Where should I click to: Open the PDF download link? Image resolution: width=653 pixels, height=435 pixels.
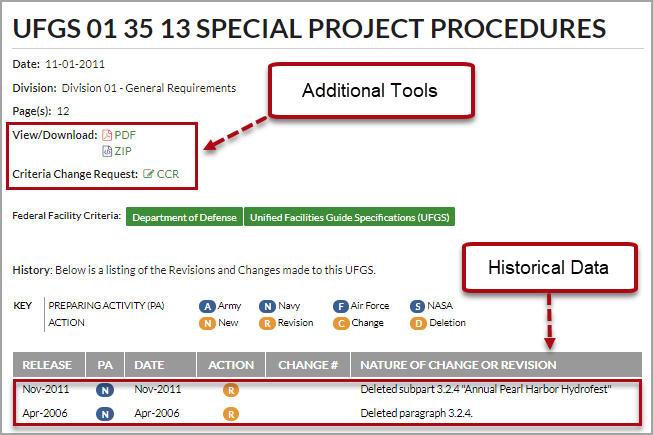tap(125, 135)
